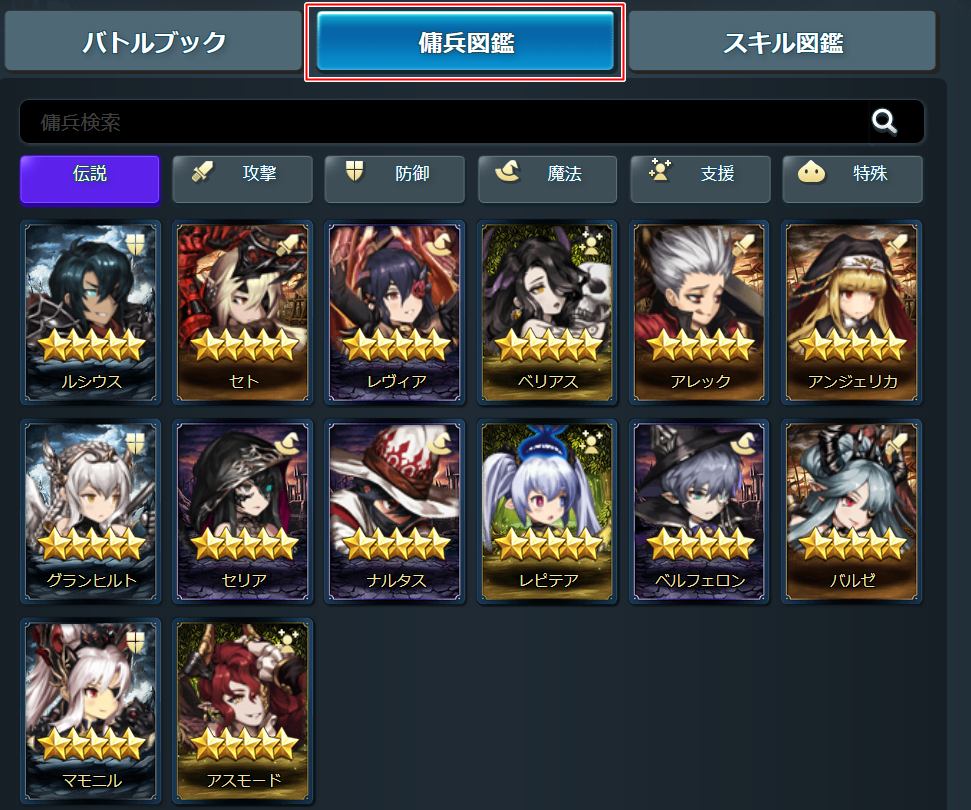Image resolution: width=971 pixels, height=810 pixels.
Task: Toggle the 攻撃 attack filter
Action: coord(242,180)
